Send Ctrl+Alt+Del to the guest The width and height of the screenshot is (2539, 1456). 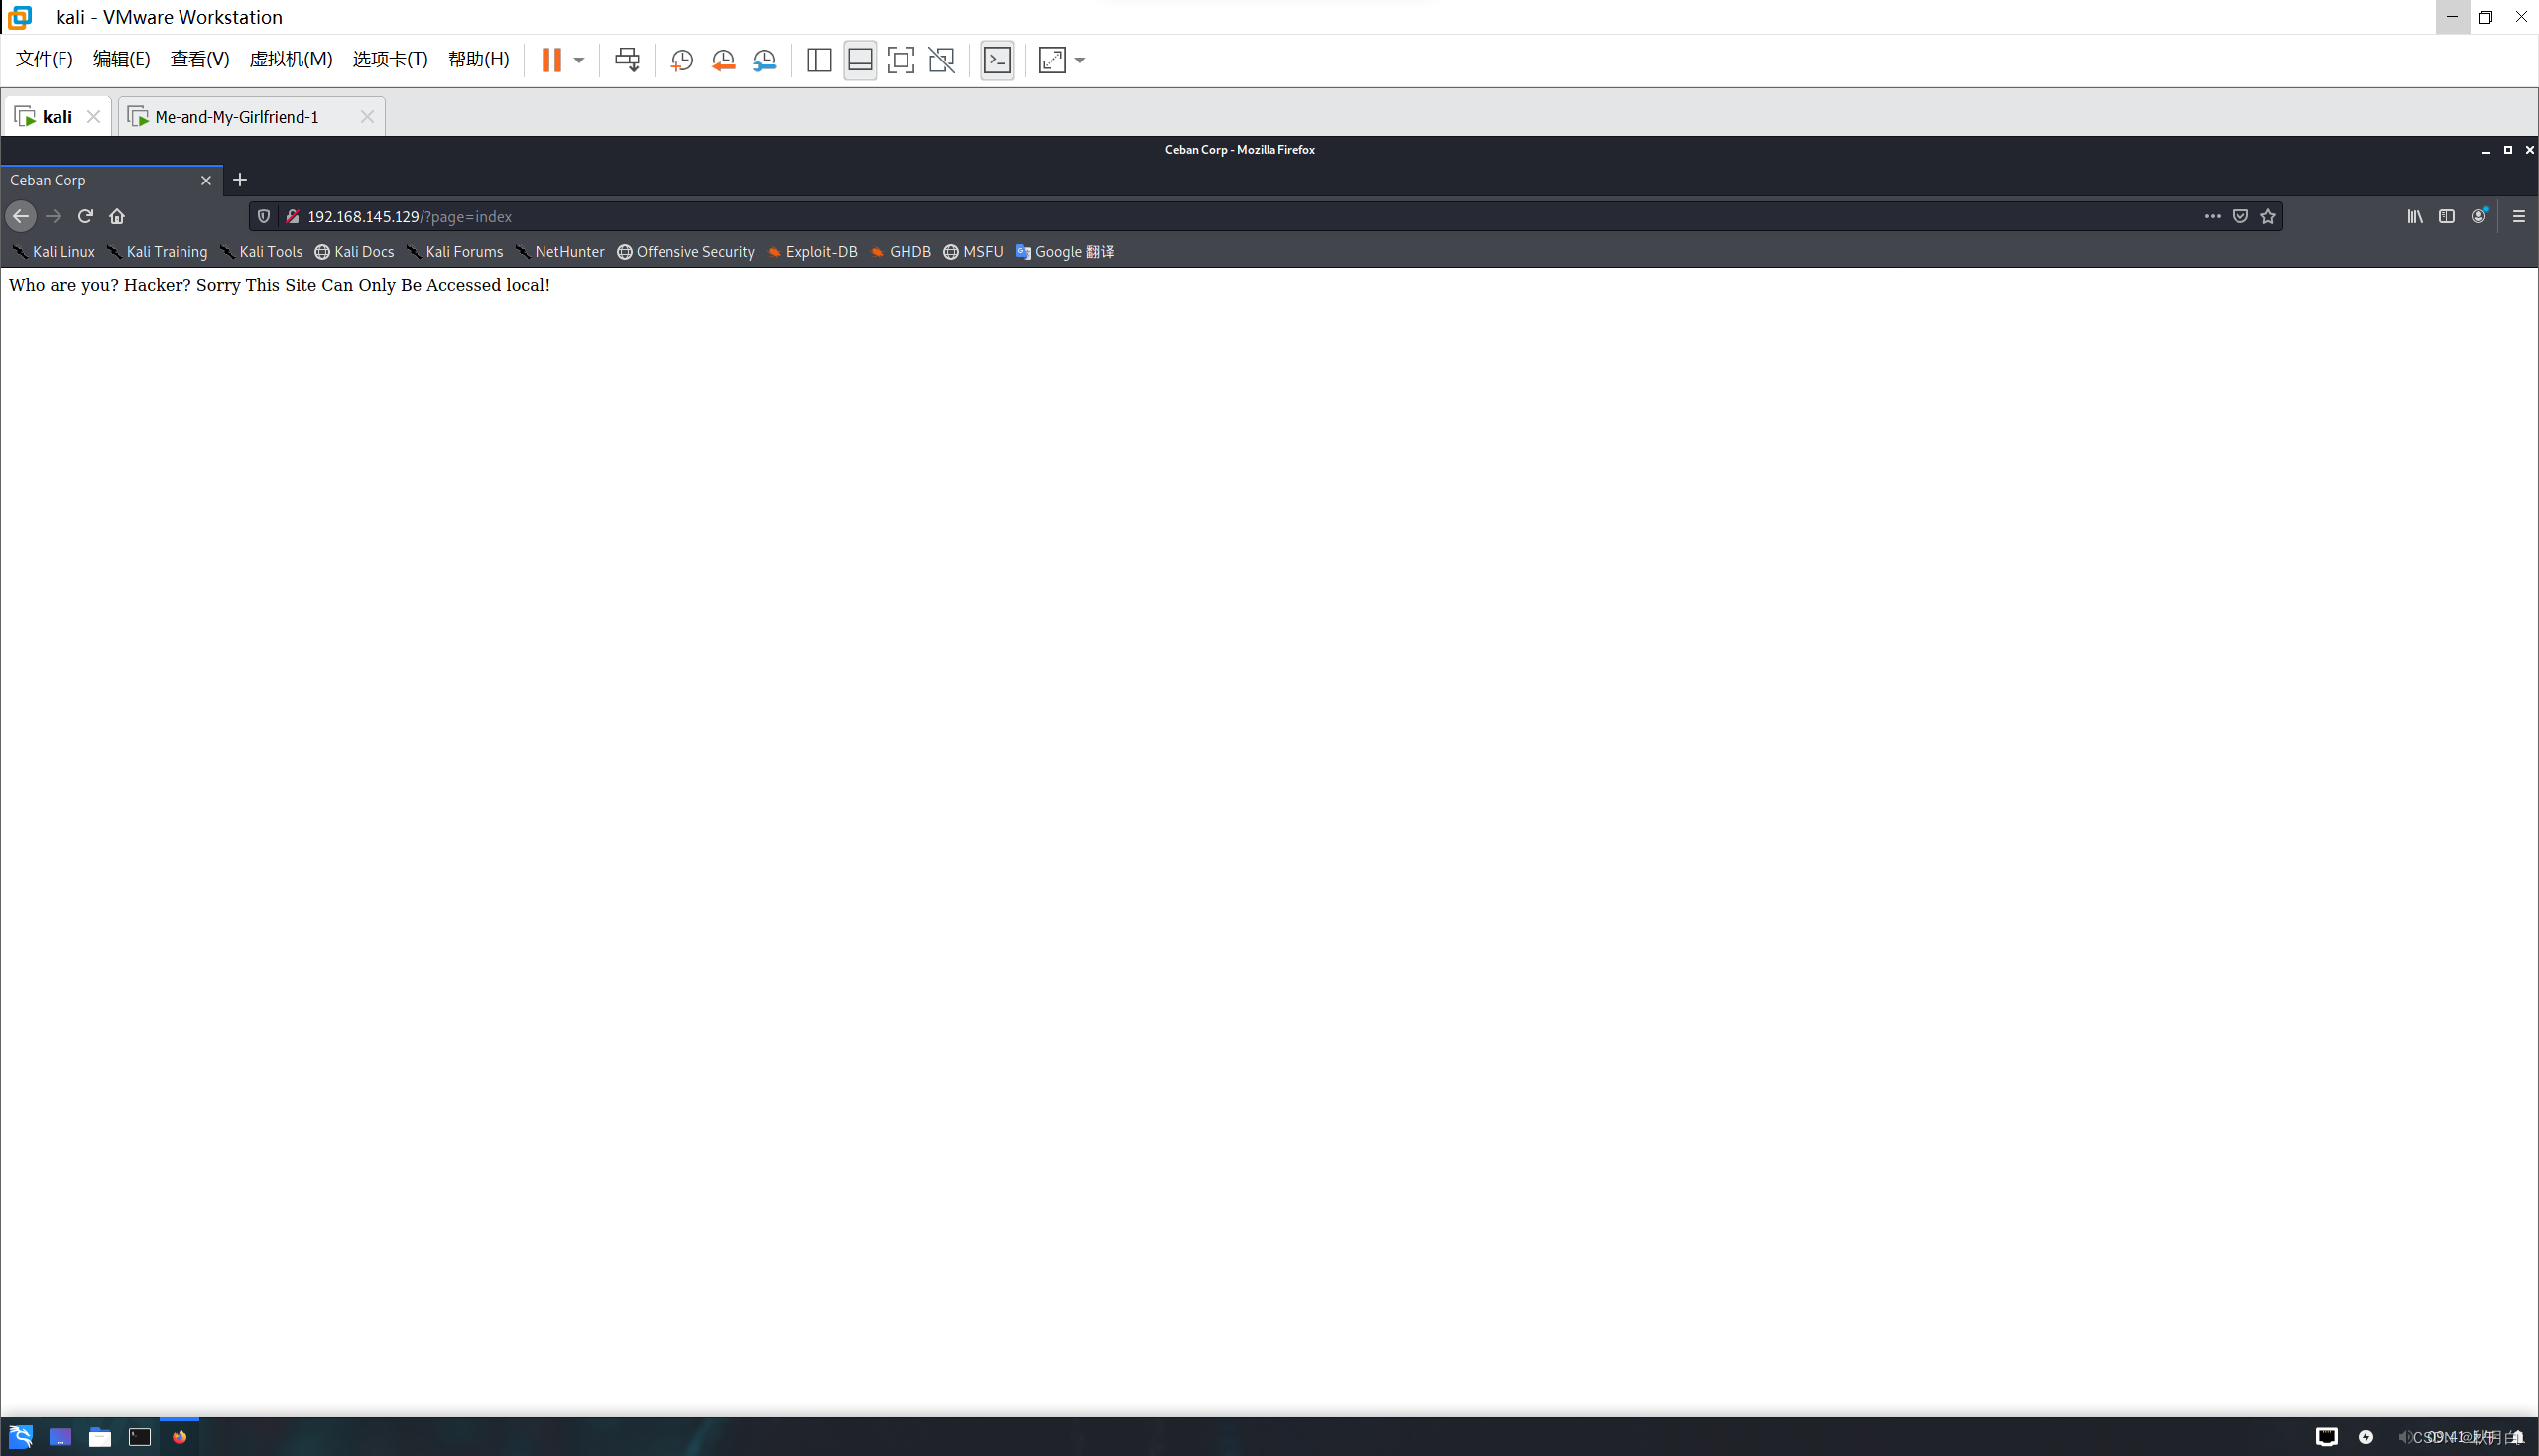627,60
